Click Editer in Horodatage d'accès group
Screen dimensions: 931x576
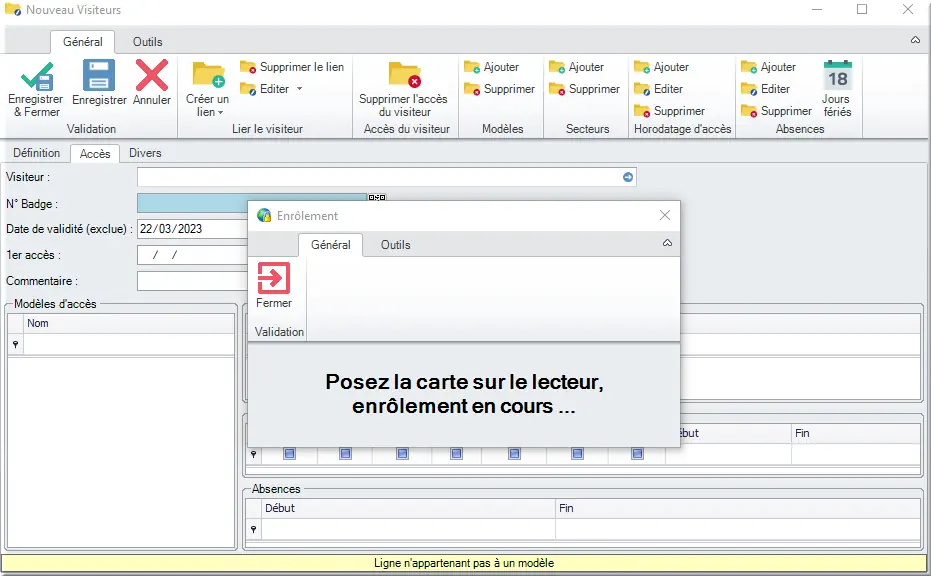pos(658,88)
